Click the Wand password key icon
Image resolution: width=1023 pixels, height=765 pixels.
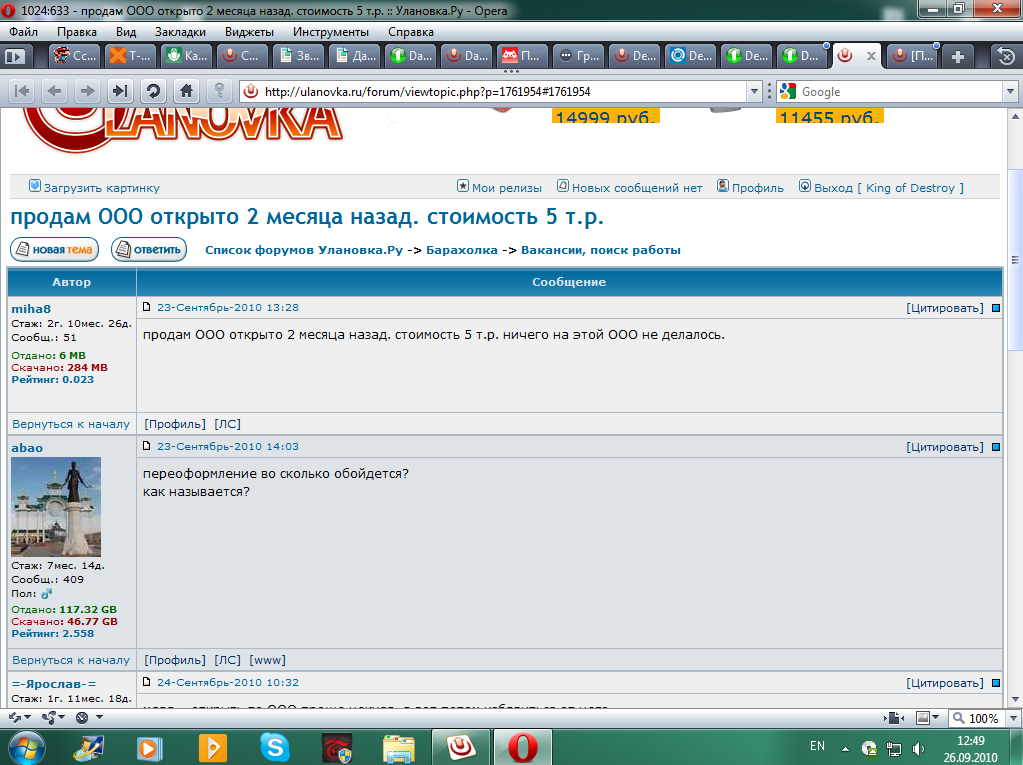(x=220, y=91)
